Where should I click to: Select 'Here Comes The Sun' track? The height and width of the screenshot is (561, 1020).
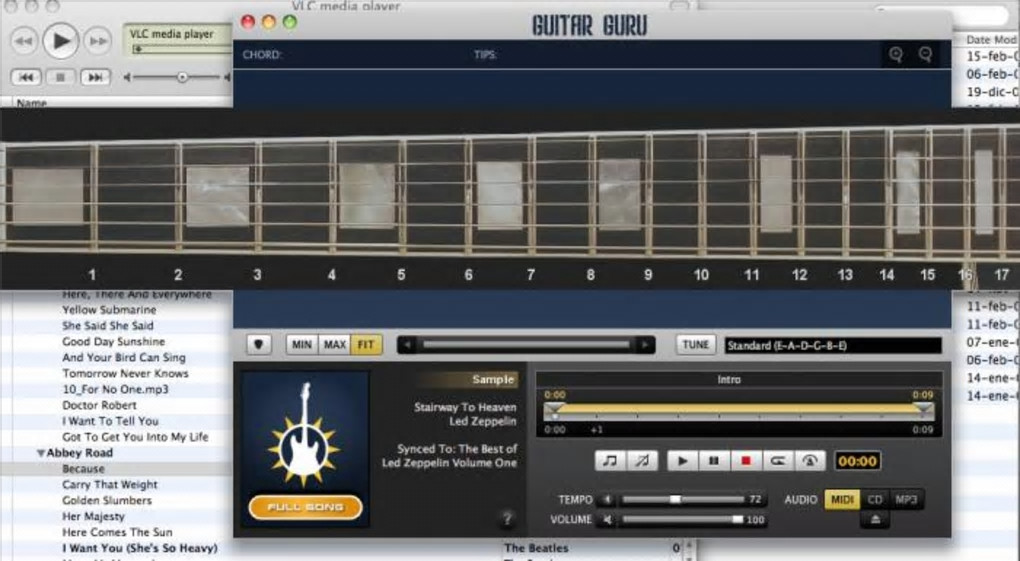pos(117,532)
